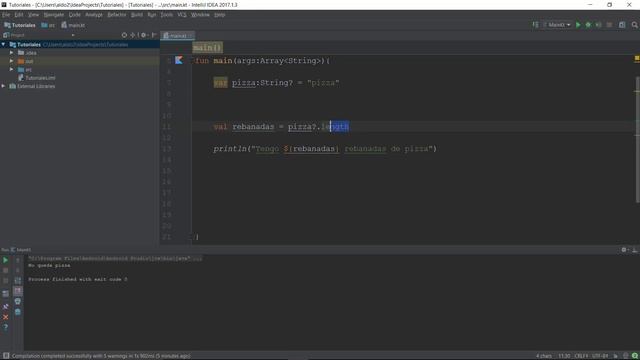Open the Help menu

click(x=220, y=15)
